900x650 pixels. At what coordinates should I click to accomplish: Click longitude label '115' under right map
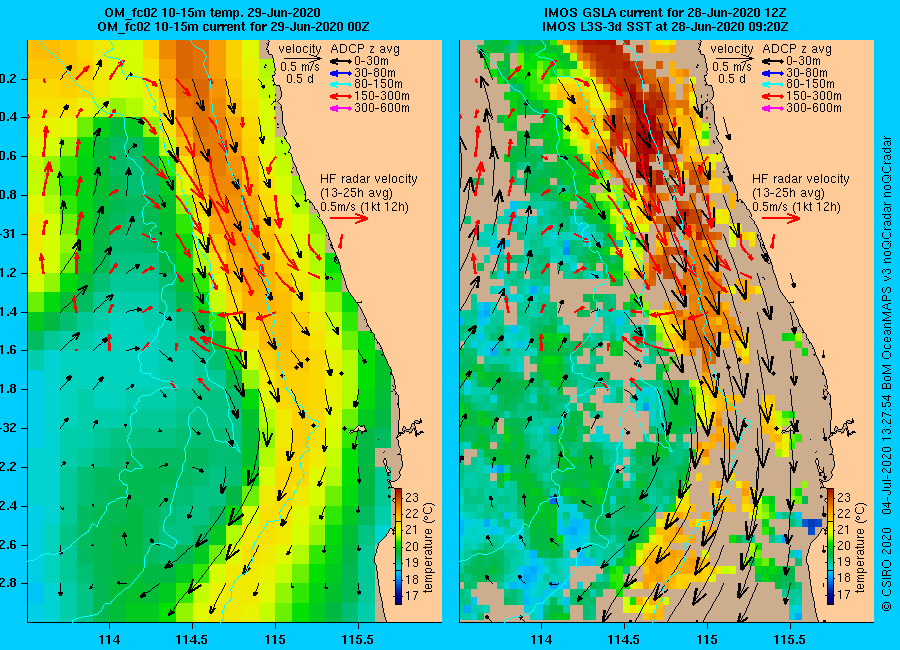point(707,639)
